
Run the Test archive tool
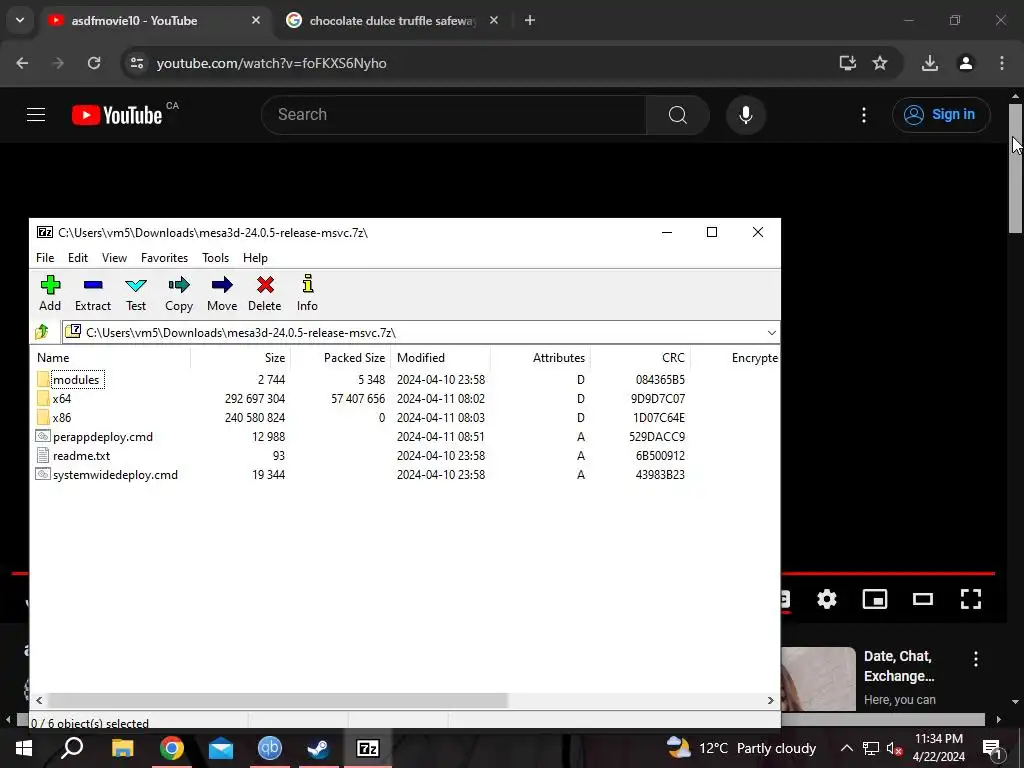136,293
